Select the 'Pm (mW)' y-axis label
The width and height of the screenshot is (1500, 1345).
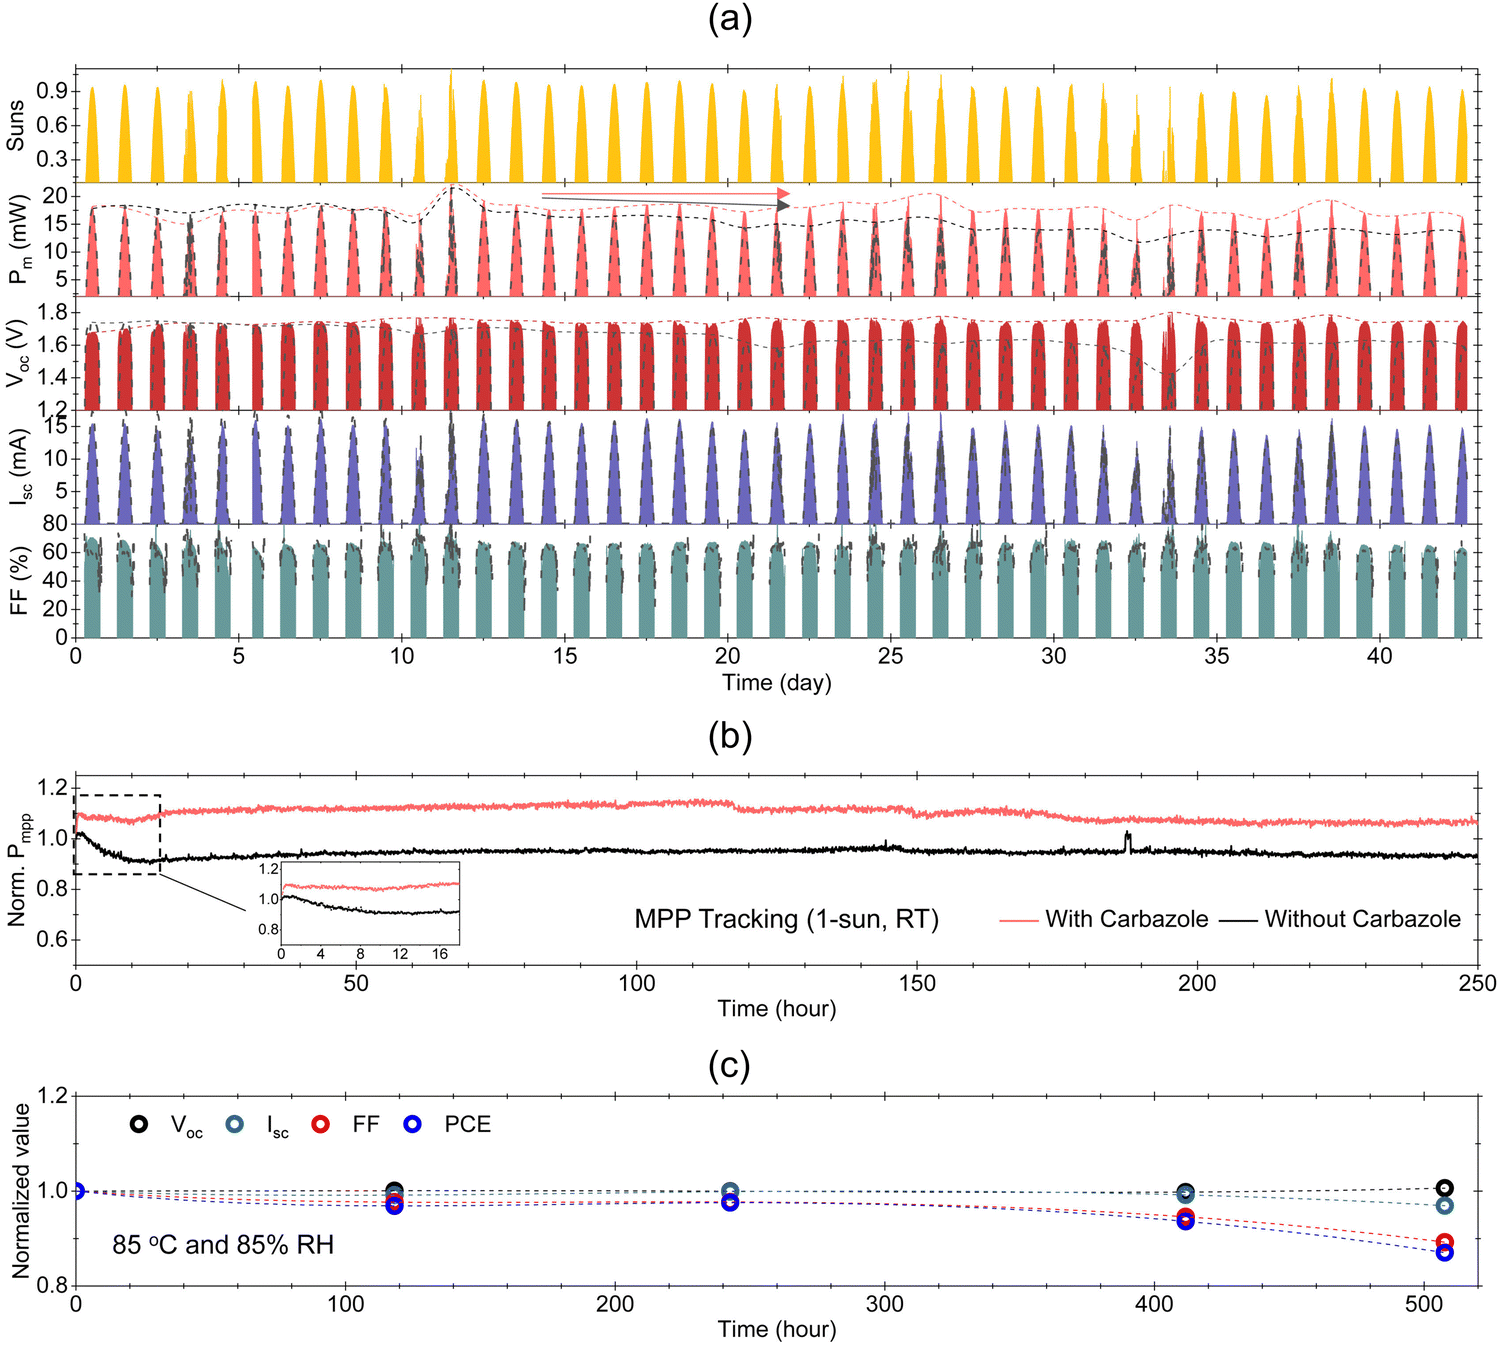[18, 239]
